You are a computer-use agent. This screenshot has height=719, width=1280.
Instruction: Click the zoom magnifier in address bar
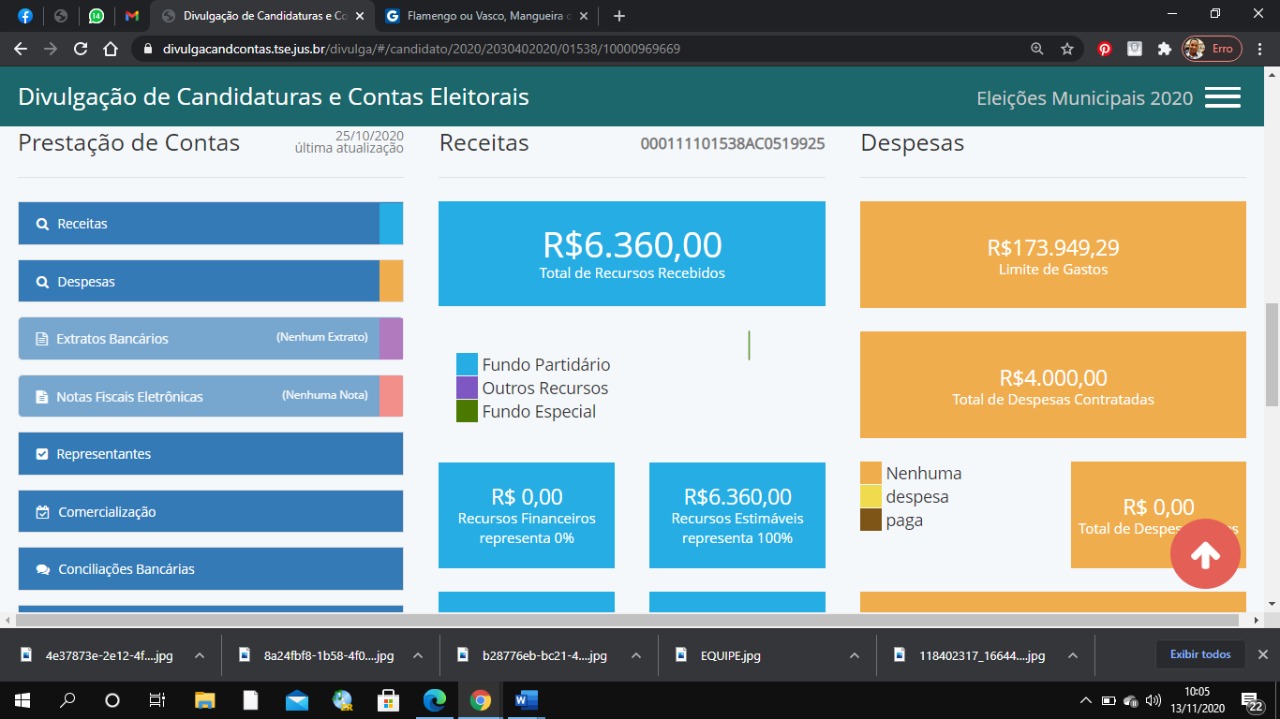[1037, 49]
